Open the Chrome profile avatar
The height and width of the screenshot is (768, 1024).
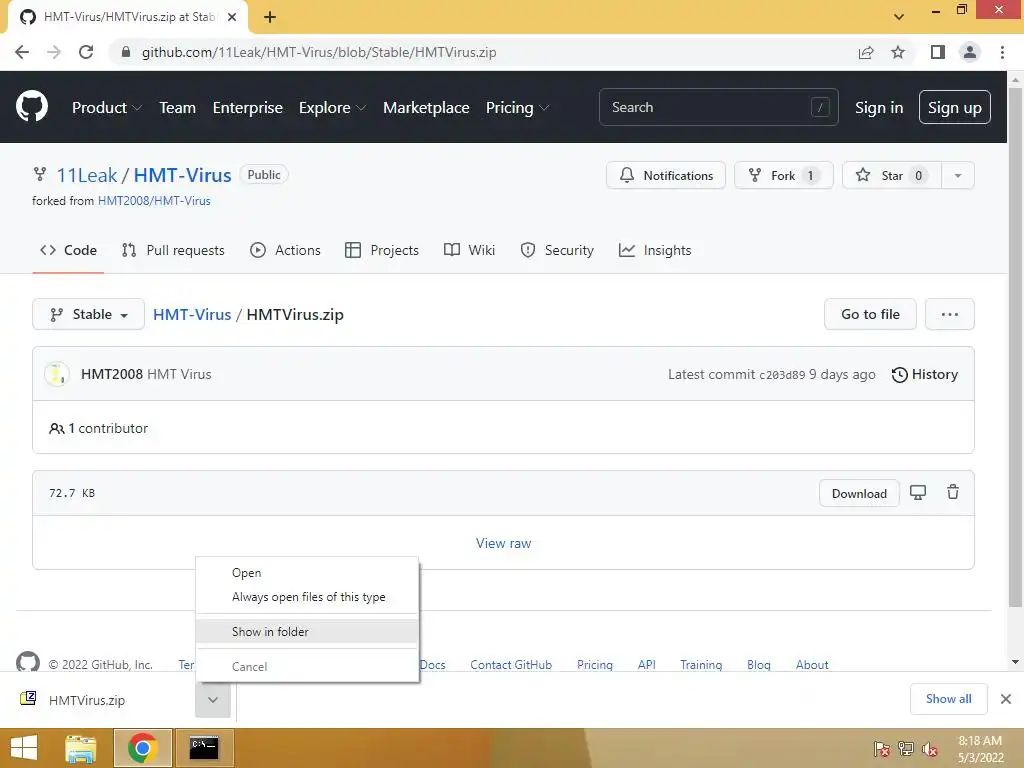pos(970,52)
